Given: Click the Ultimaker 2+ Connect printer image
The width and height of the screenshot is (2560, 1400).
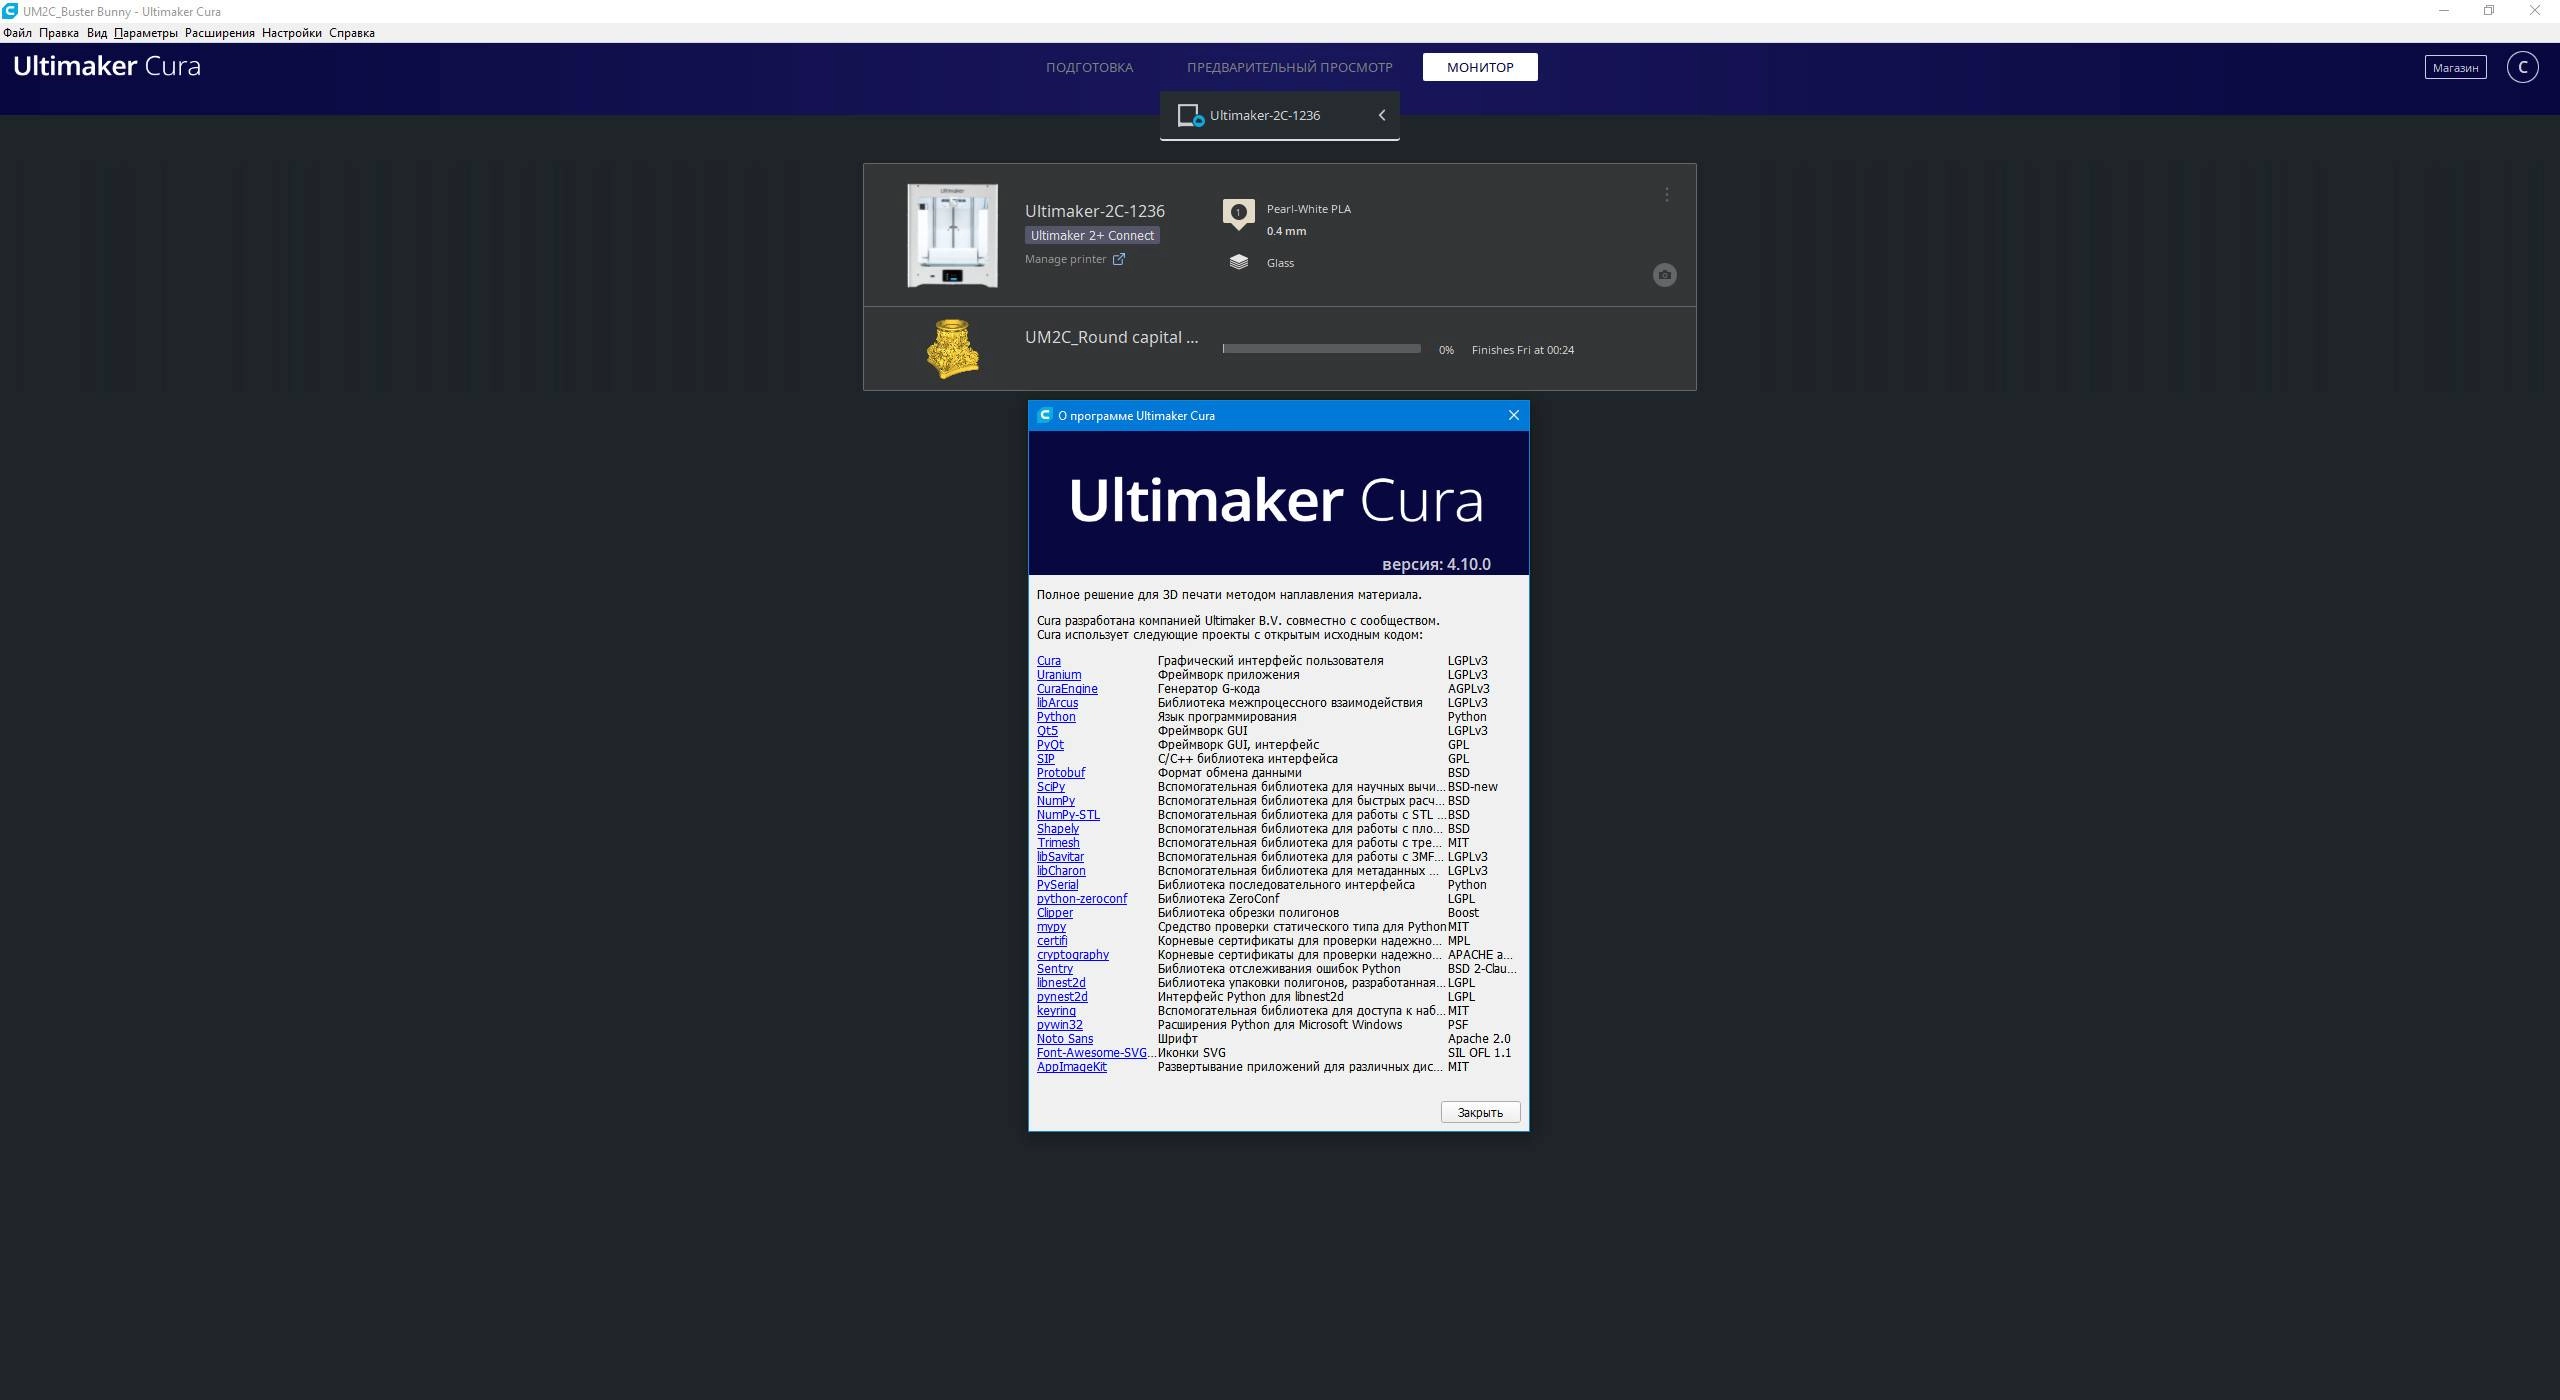Looking at the screenshot, I should [x=952, y=235].
